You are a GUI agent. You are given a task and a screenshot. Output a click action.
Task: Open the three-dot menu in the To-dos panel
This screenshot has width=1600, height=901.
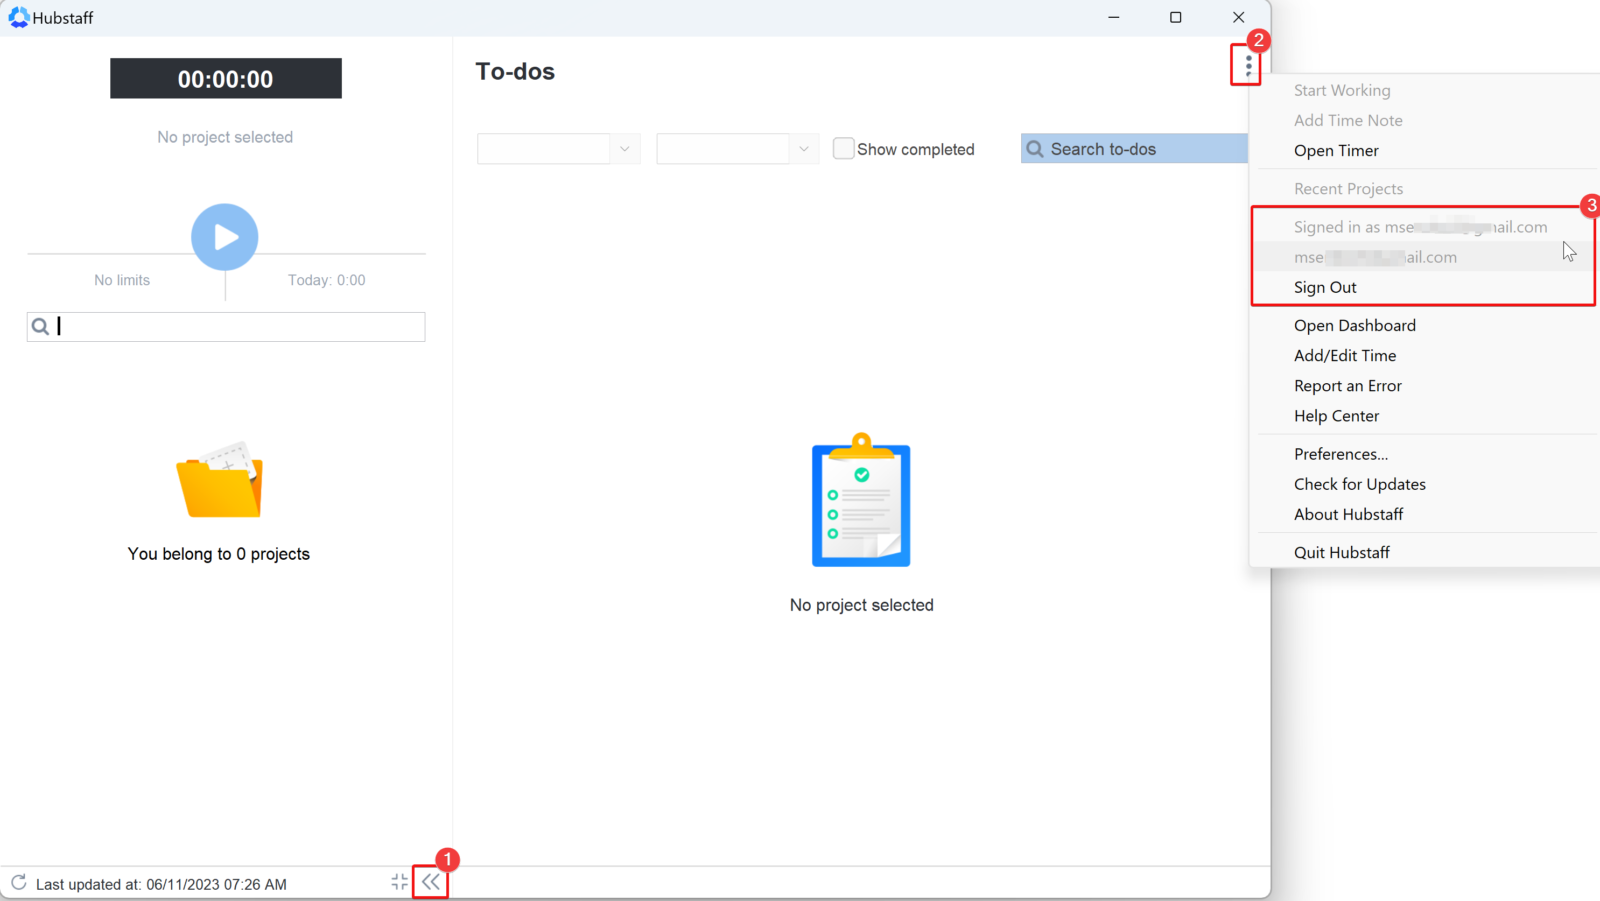tap(1248, 67)
